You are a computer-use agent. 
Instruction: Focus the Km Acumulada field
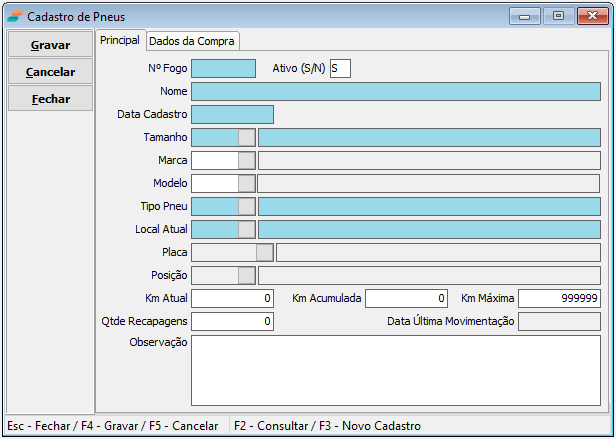(x=406, y=298)
